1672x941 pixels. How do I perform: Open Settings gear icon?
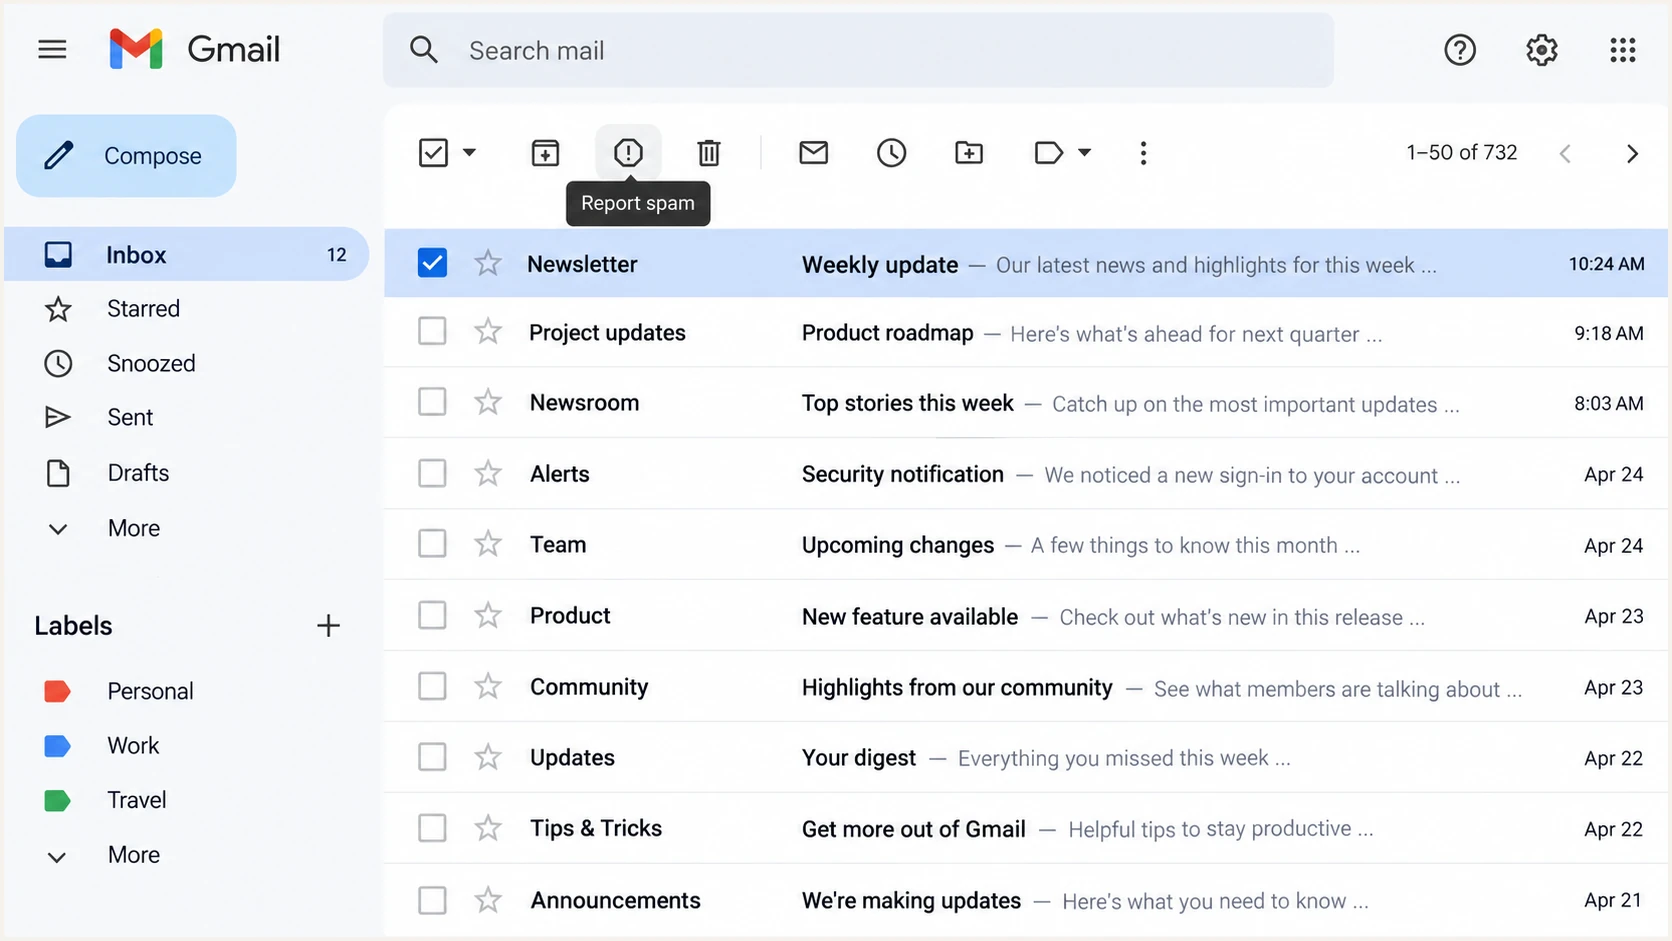pyautogui.click(x=1542, y=50)
